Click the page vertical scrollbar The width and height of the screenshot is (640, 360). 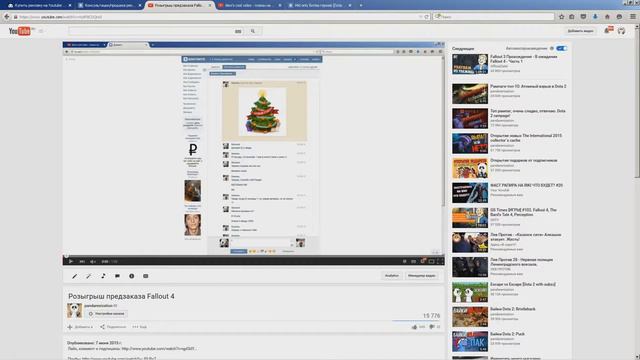(x=637, y=102)
